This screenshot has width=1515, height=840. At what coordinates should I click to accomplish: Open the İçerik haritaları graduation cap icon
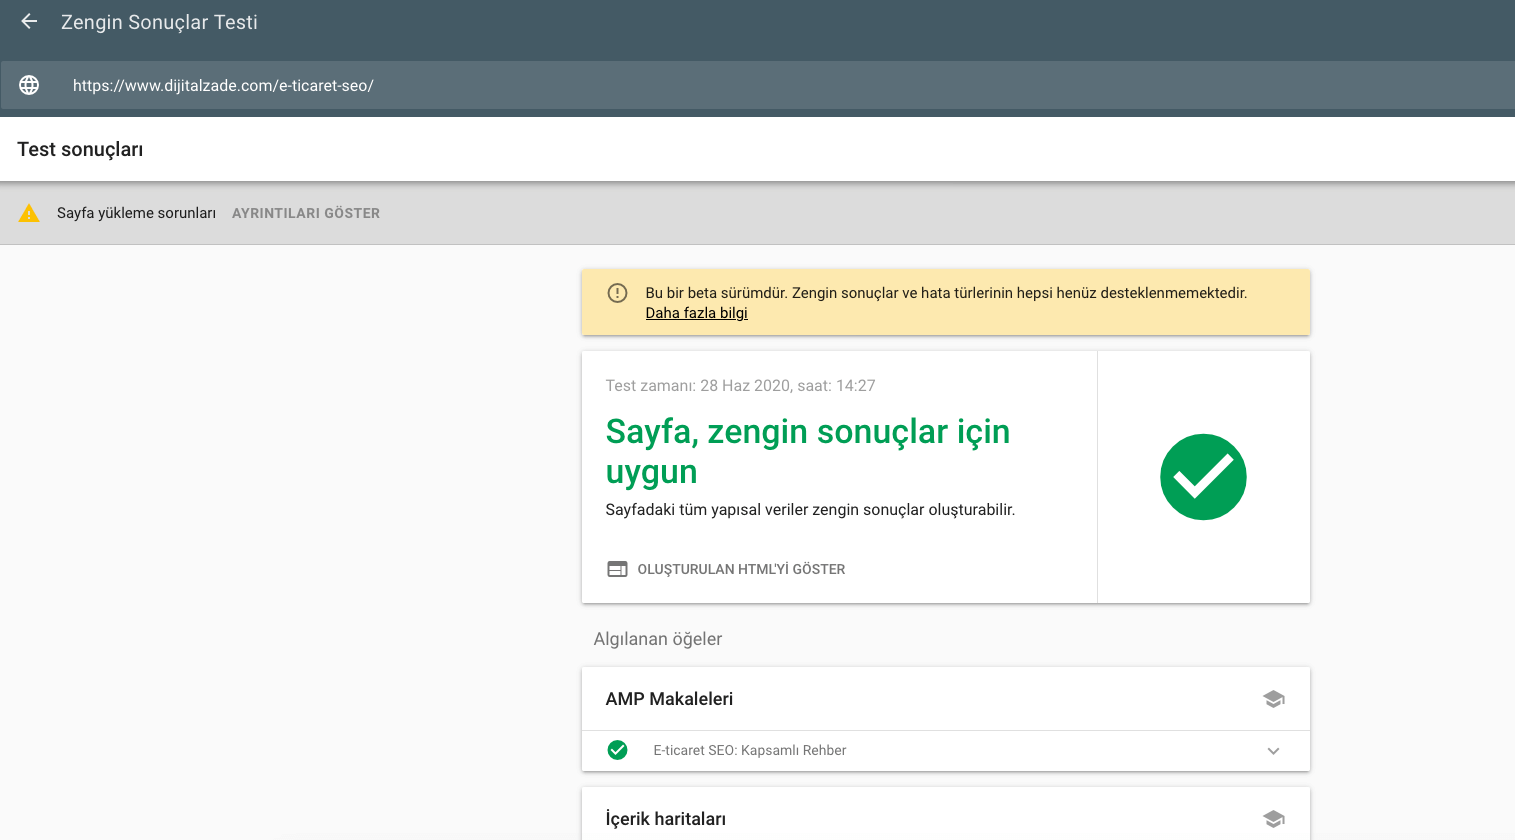coord(1273,819)
